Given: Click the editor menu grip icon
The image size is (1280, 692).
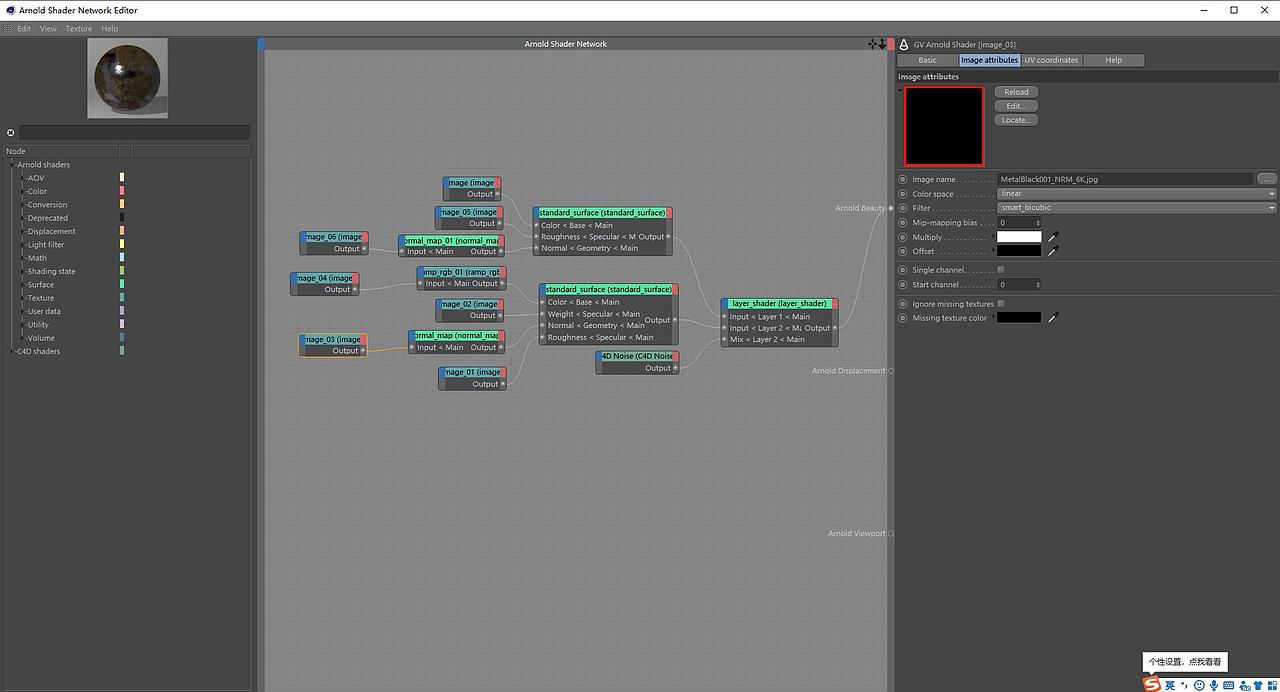Looking at the screenshot, I should [x=10, y=29].
